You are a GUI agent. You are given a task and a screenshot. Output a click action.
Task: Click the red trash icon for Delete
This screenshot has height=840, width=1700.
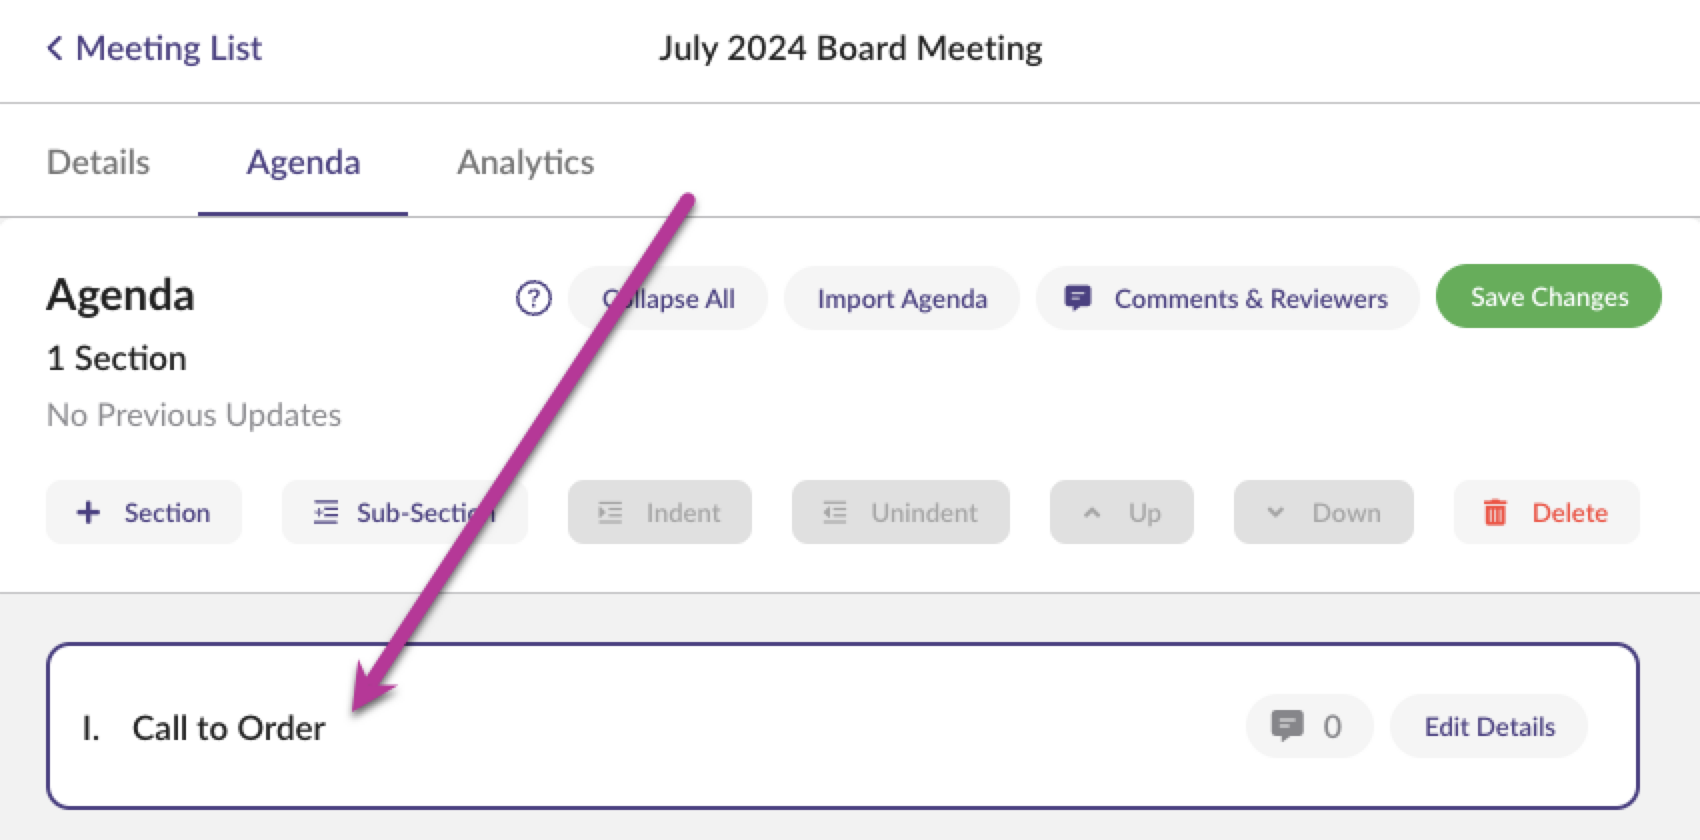tap(1495, 512)
